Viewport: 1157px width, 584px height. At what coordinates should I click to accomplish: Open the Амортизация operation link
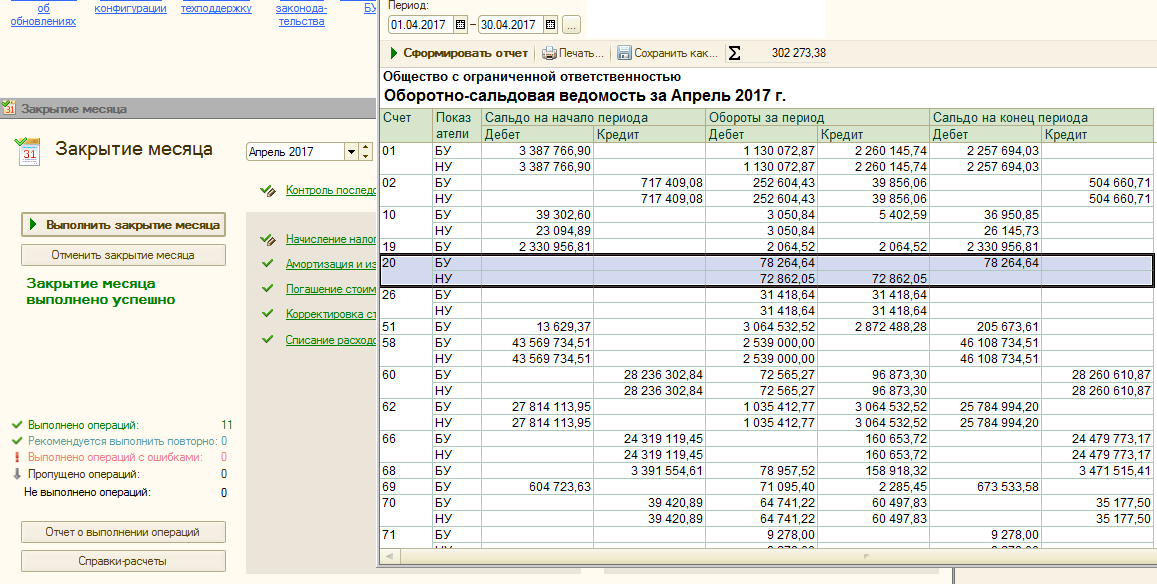330,264
